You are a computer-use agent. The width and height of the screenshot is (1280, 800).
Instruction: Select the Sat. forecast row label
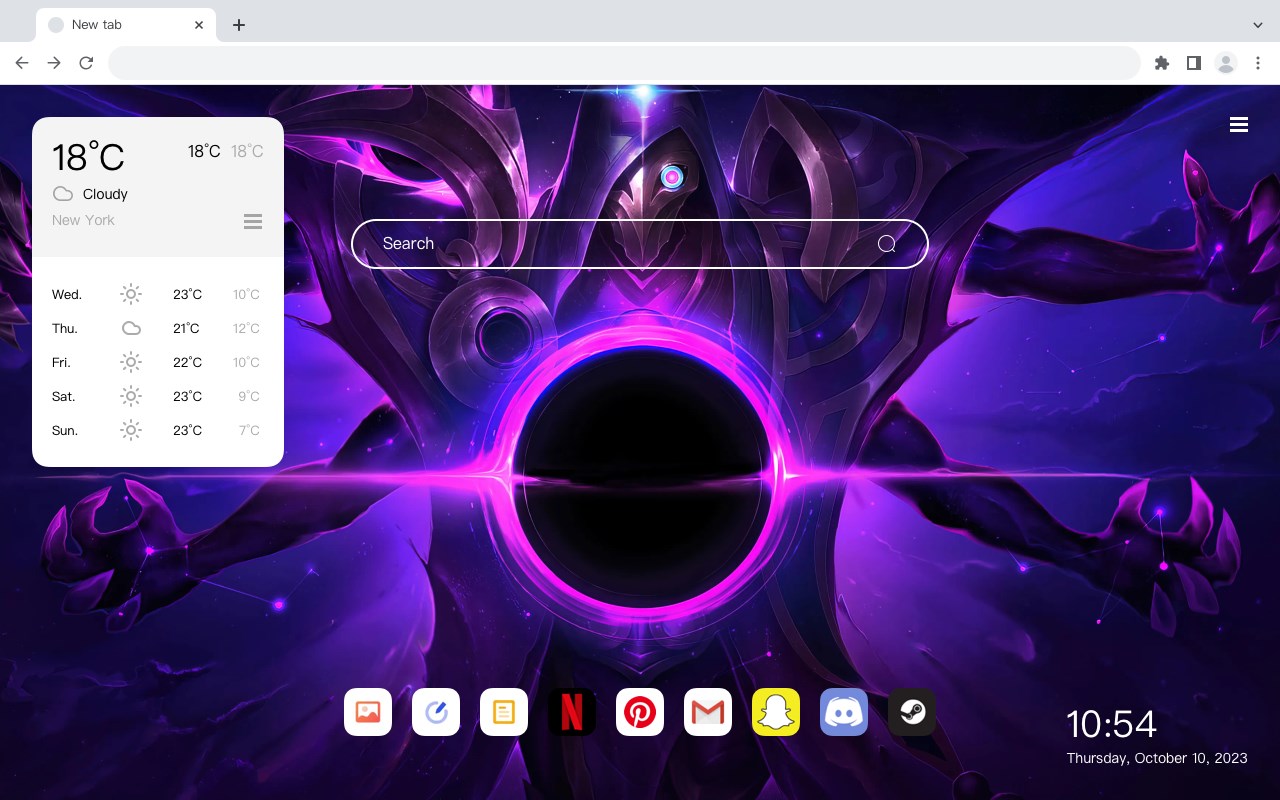point(64,396)
